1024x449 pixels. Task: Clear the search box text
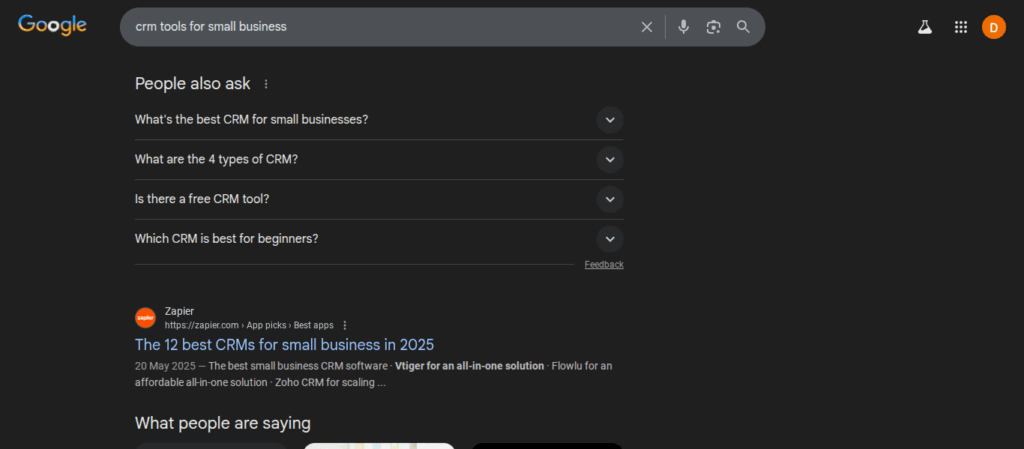pos(646,27)
